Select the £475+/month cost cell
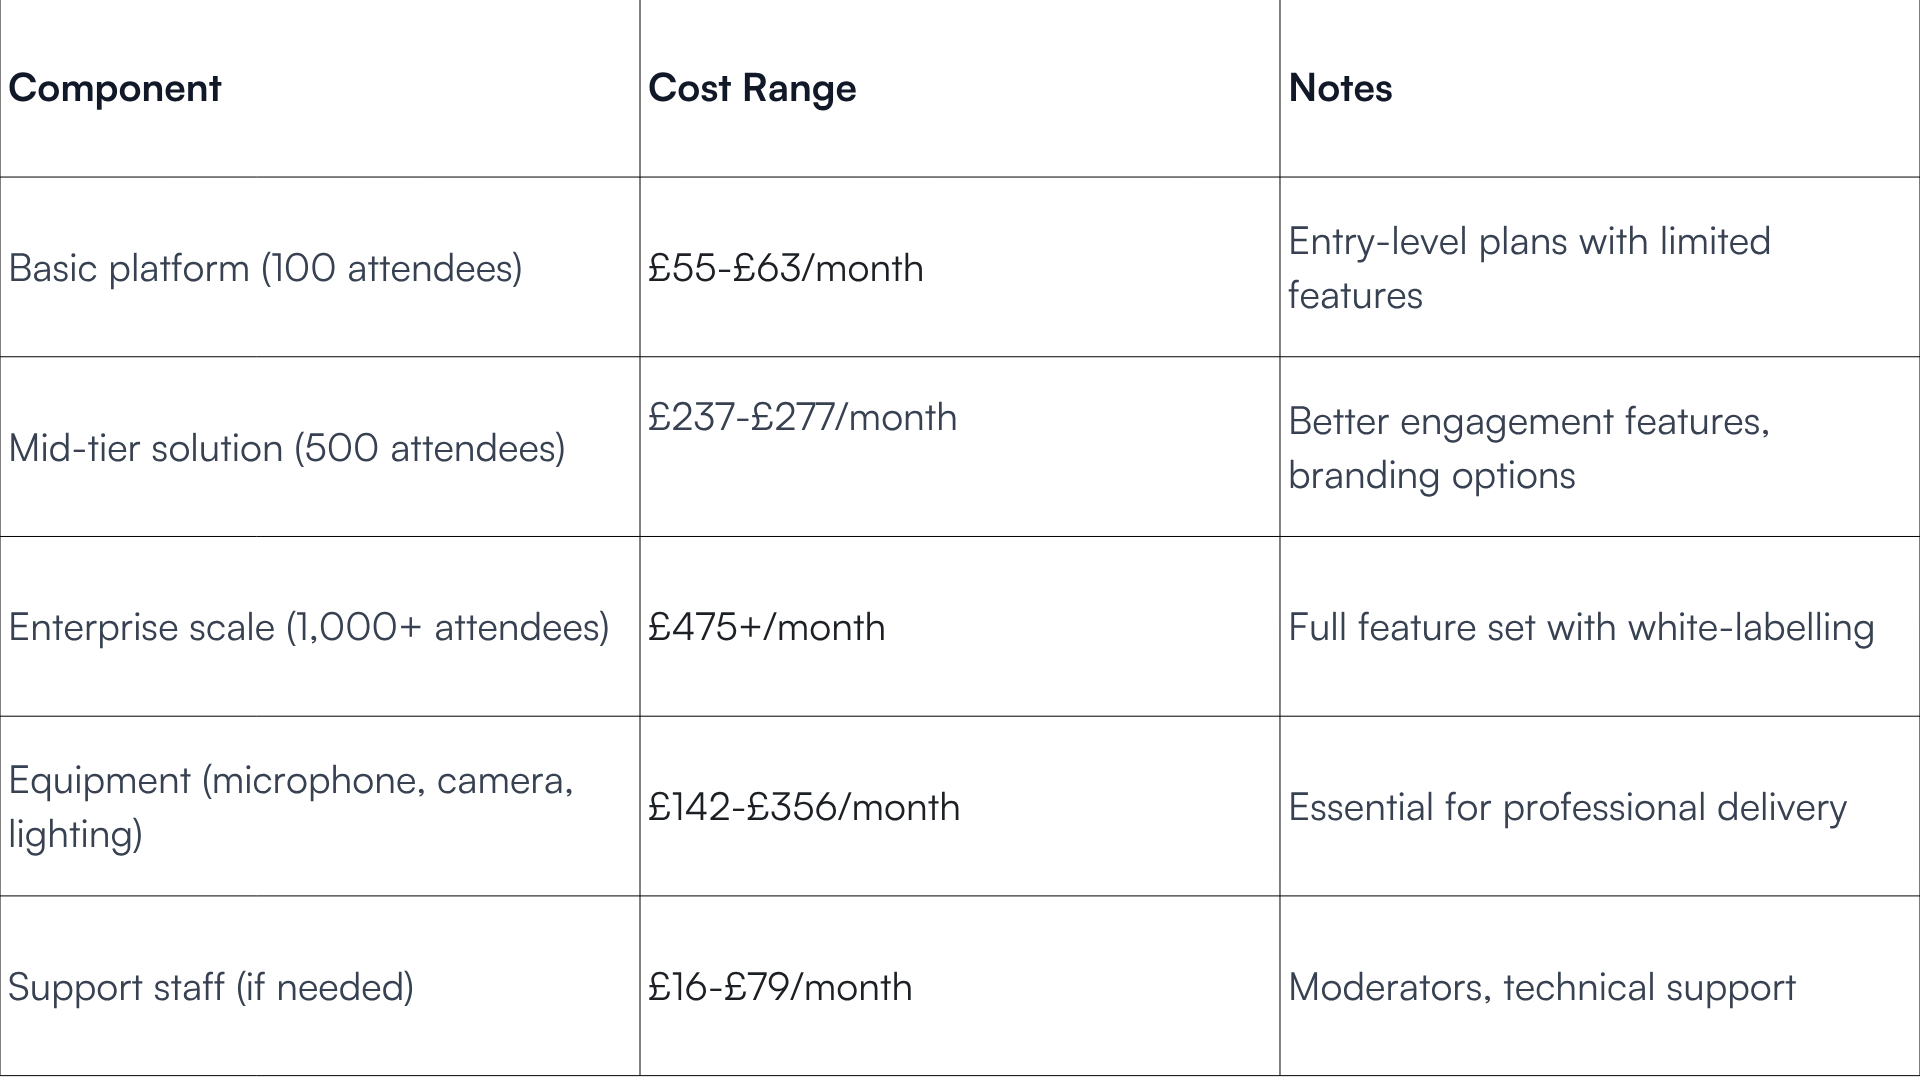This screenshot has height=1080, width=1920. click(x=960, y=627)
